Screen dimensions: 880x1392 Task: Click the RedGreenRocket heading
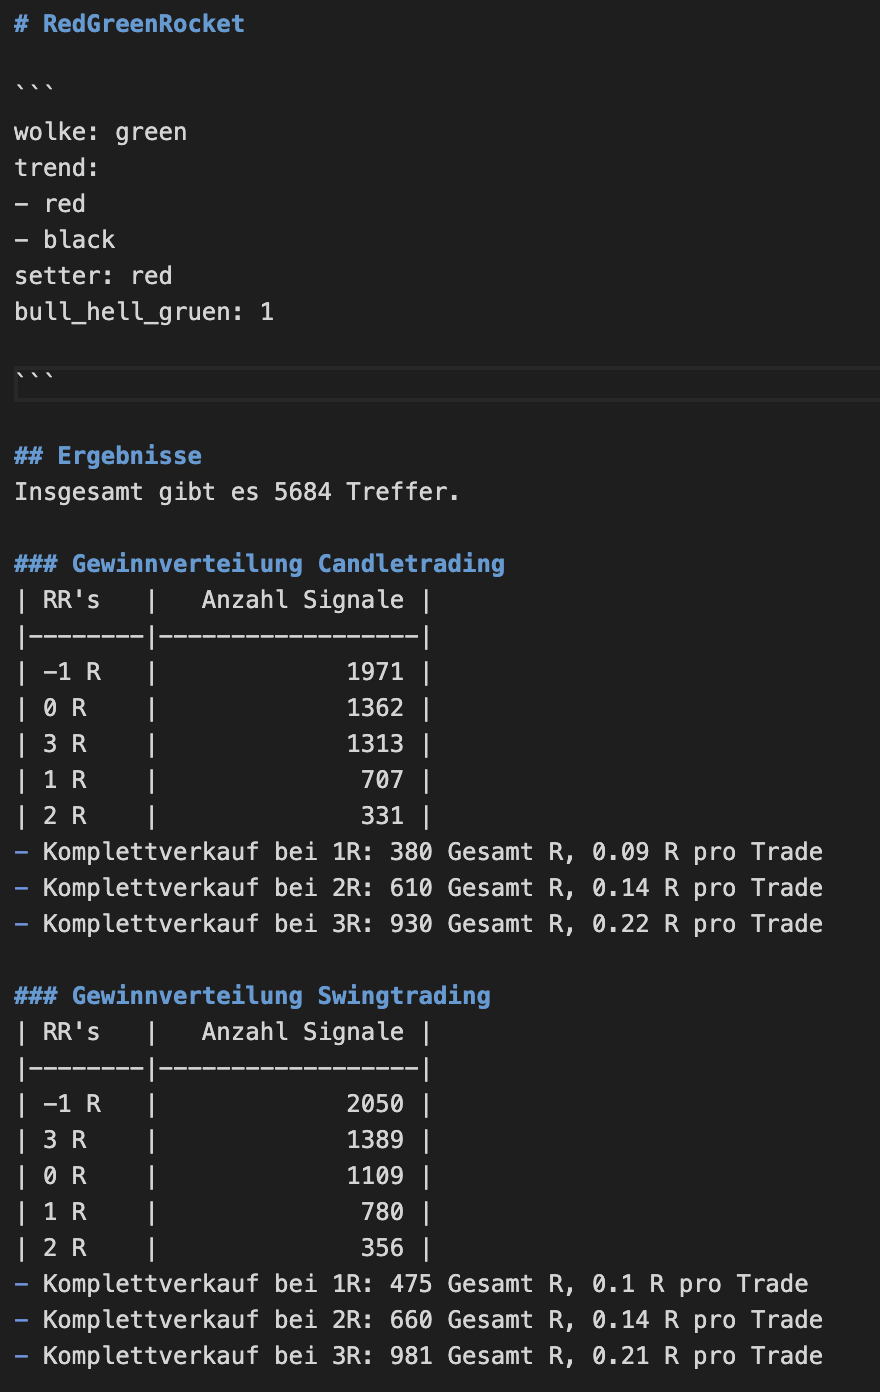tap(143, 24)
